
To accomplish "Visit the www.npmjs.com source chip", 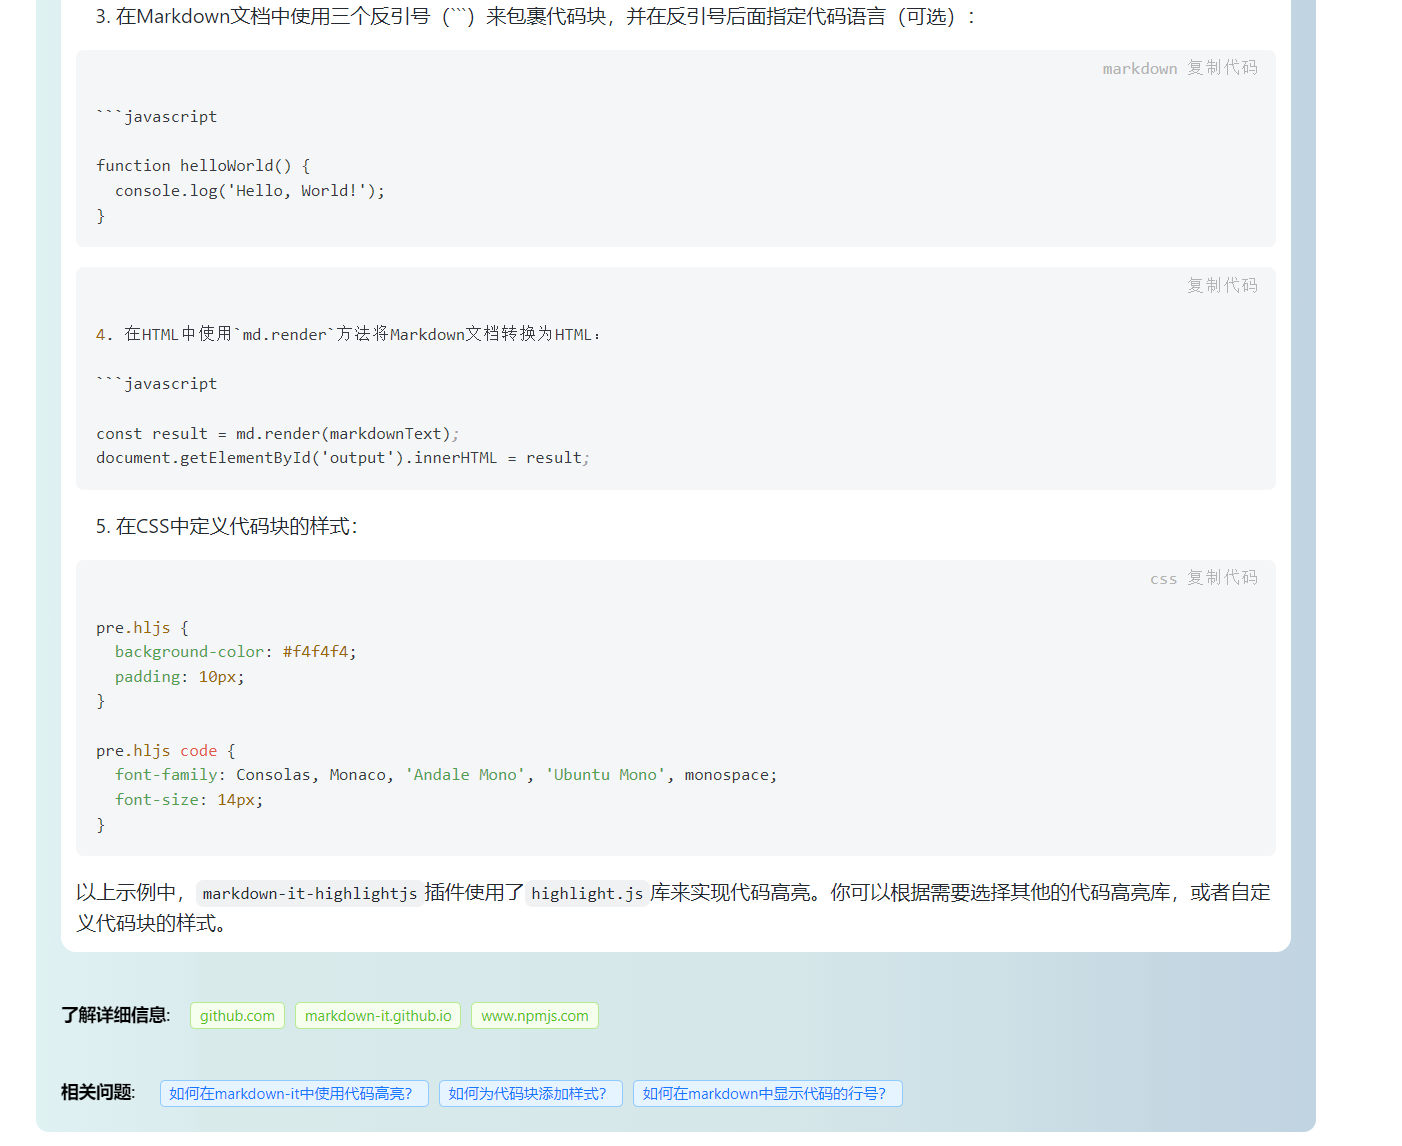I will 534,1015.
